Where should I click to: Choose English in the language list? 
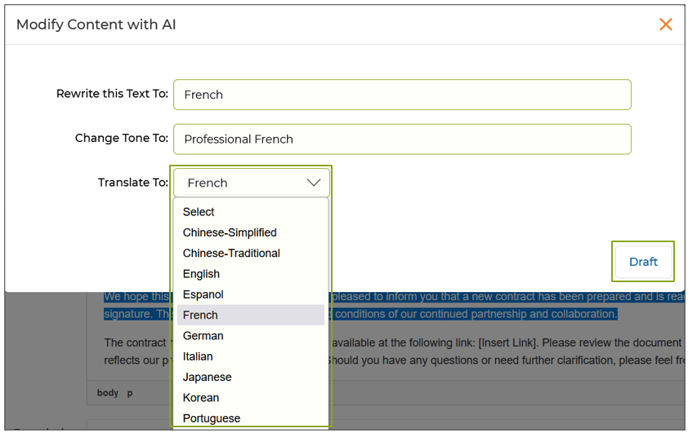[201, 274]
